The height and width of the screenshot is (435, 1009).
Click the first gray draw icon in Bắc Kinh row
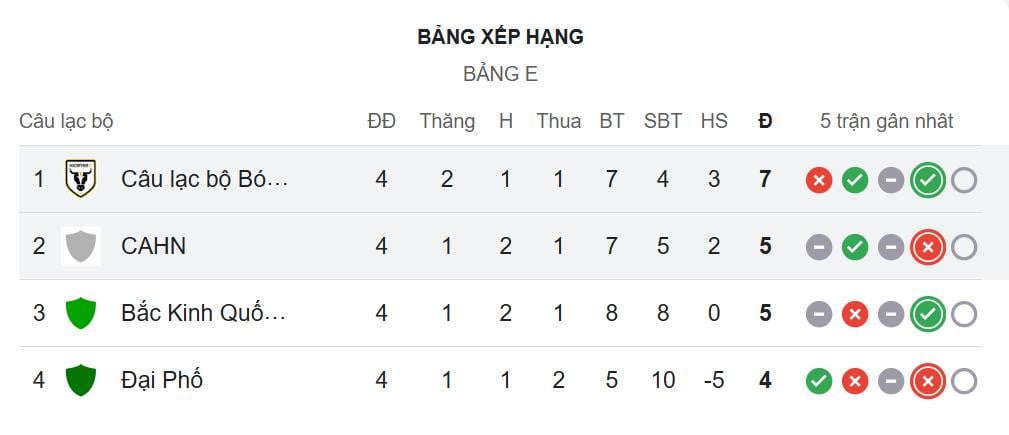[x=819, y=314]
